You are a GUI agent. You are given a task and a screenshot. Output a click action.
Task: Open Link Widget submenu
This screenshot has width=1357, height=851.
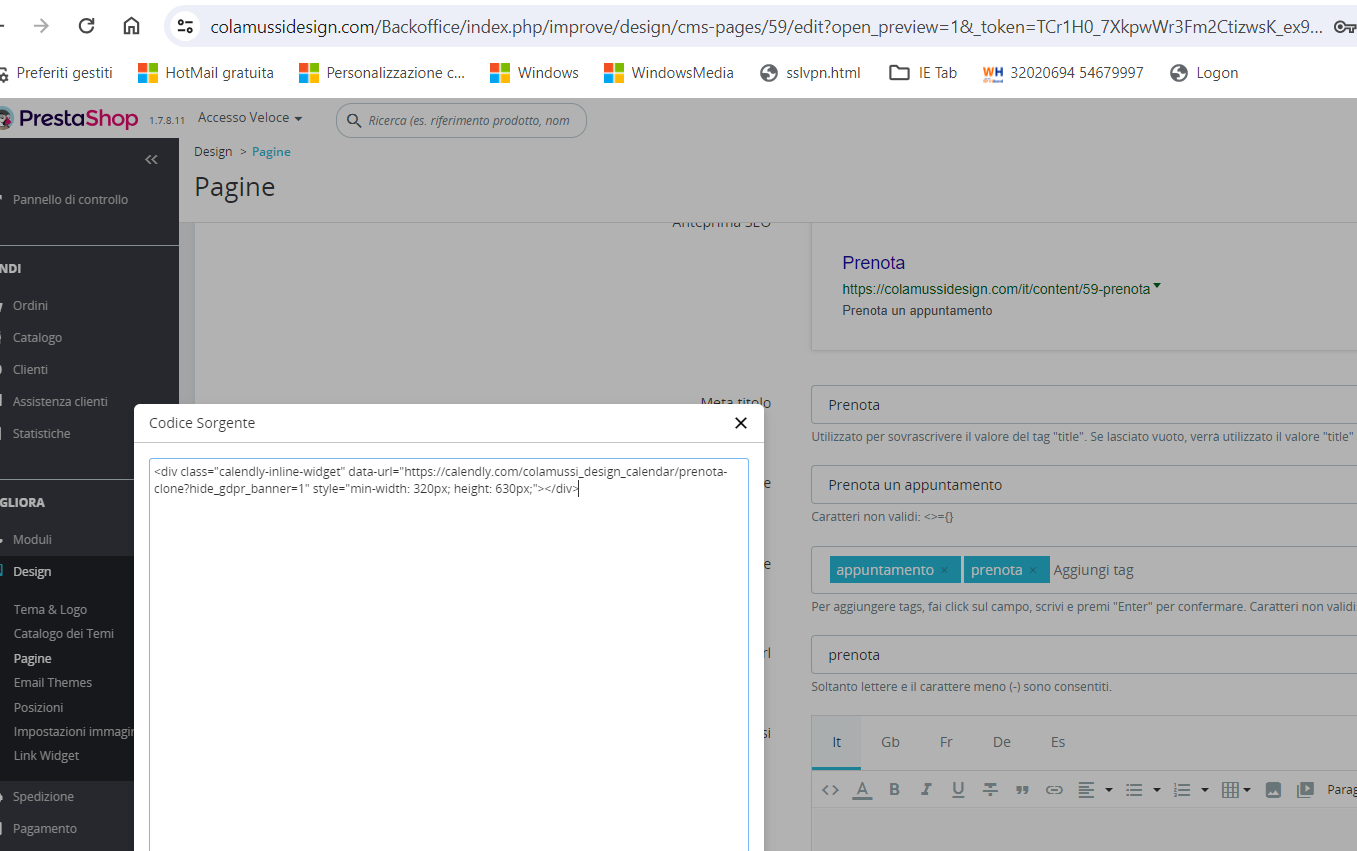click(x=46, y=756)
